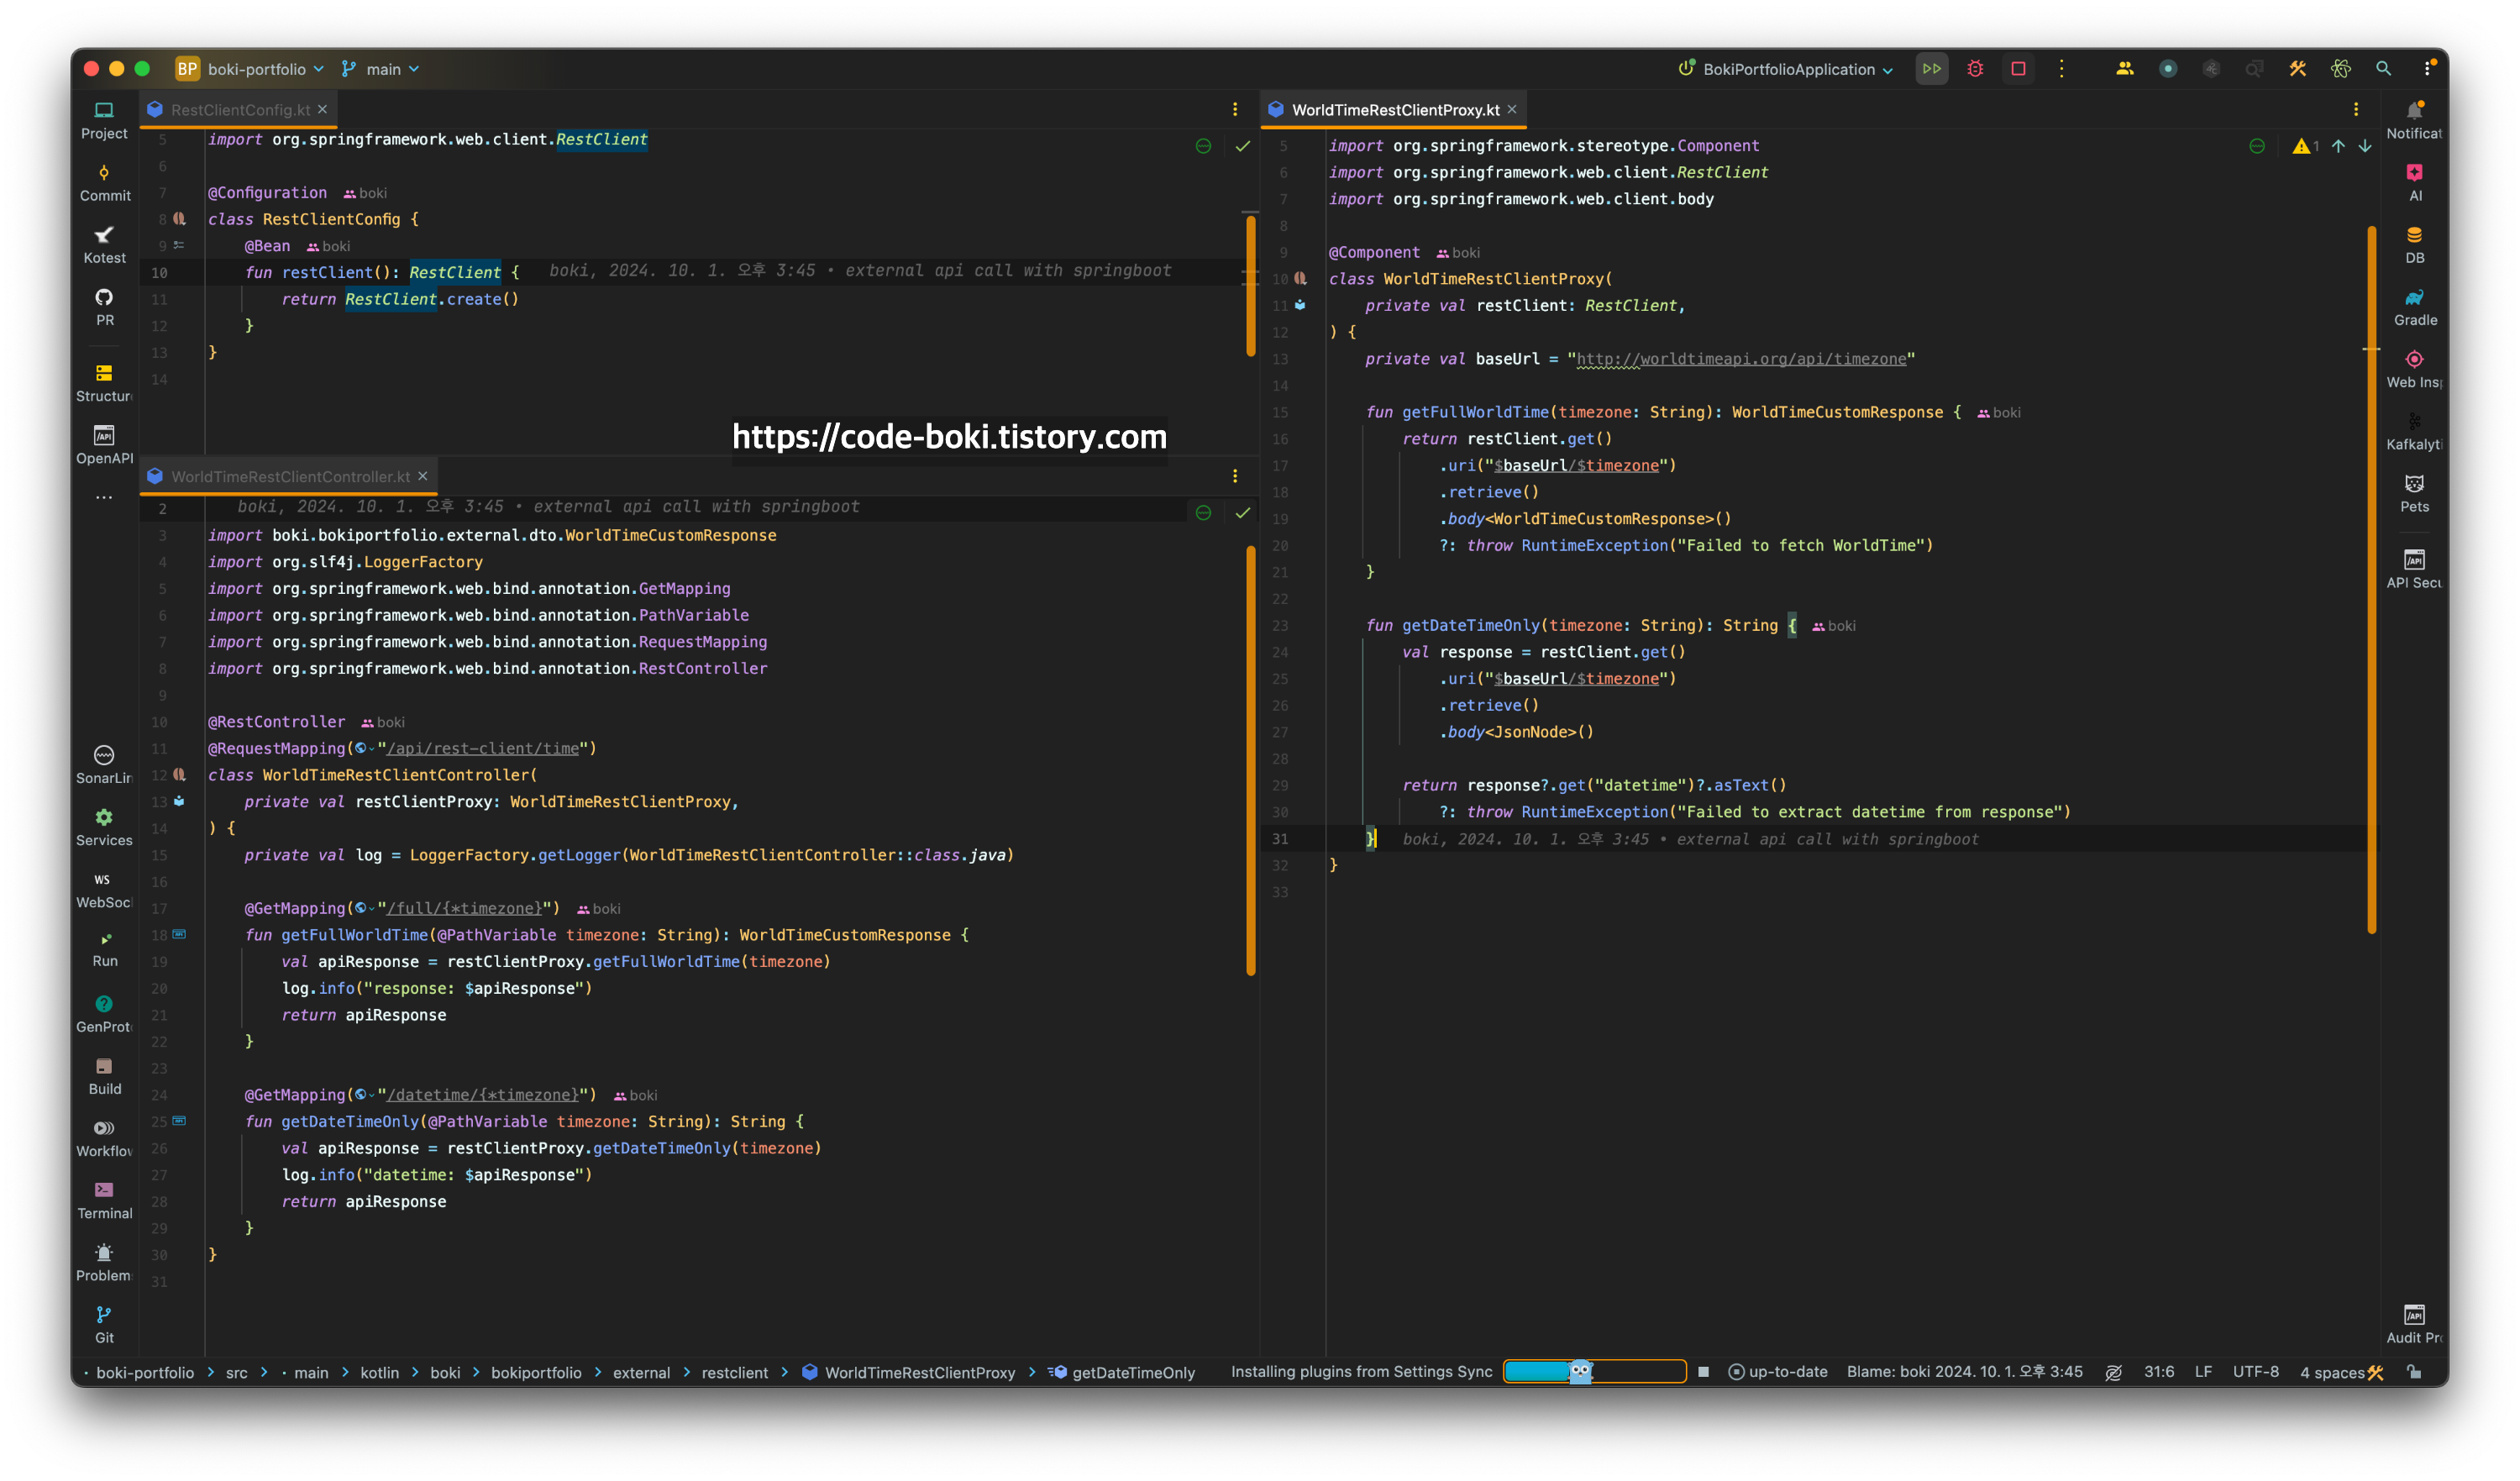
Task: Select the RestClientConfig.kt tab
Action: tap(240, 110)
